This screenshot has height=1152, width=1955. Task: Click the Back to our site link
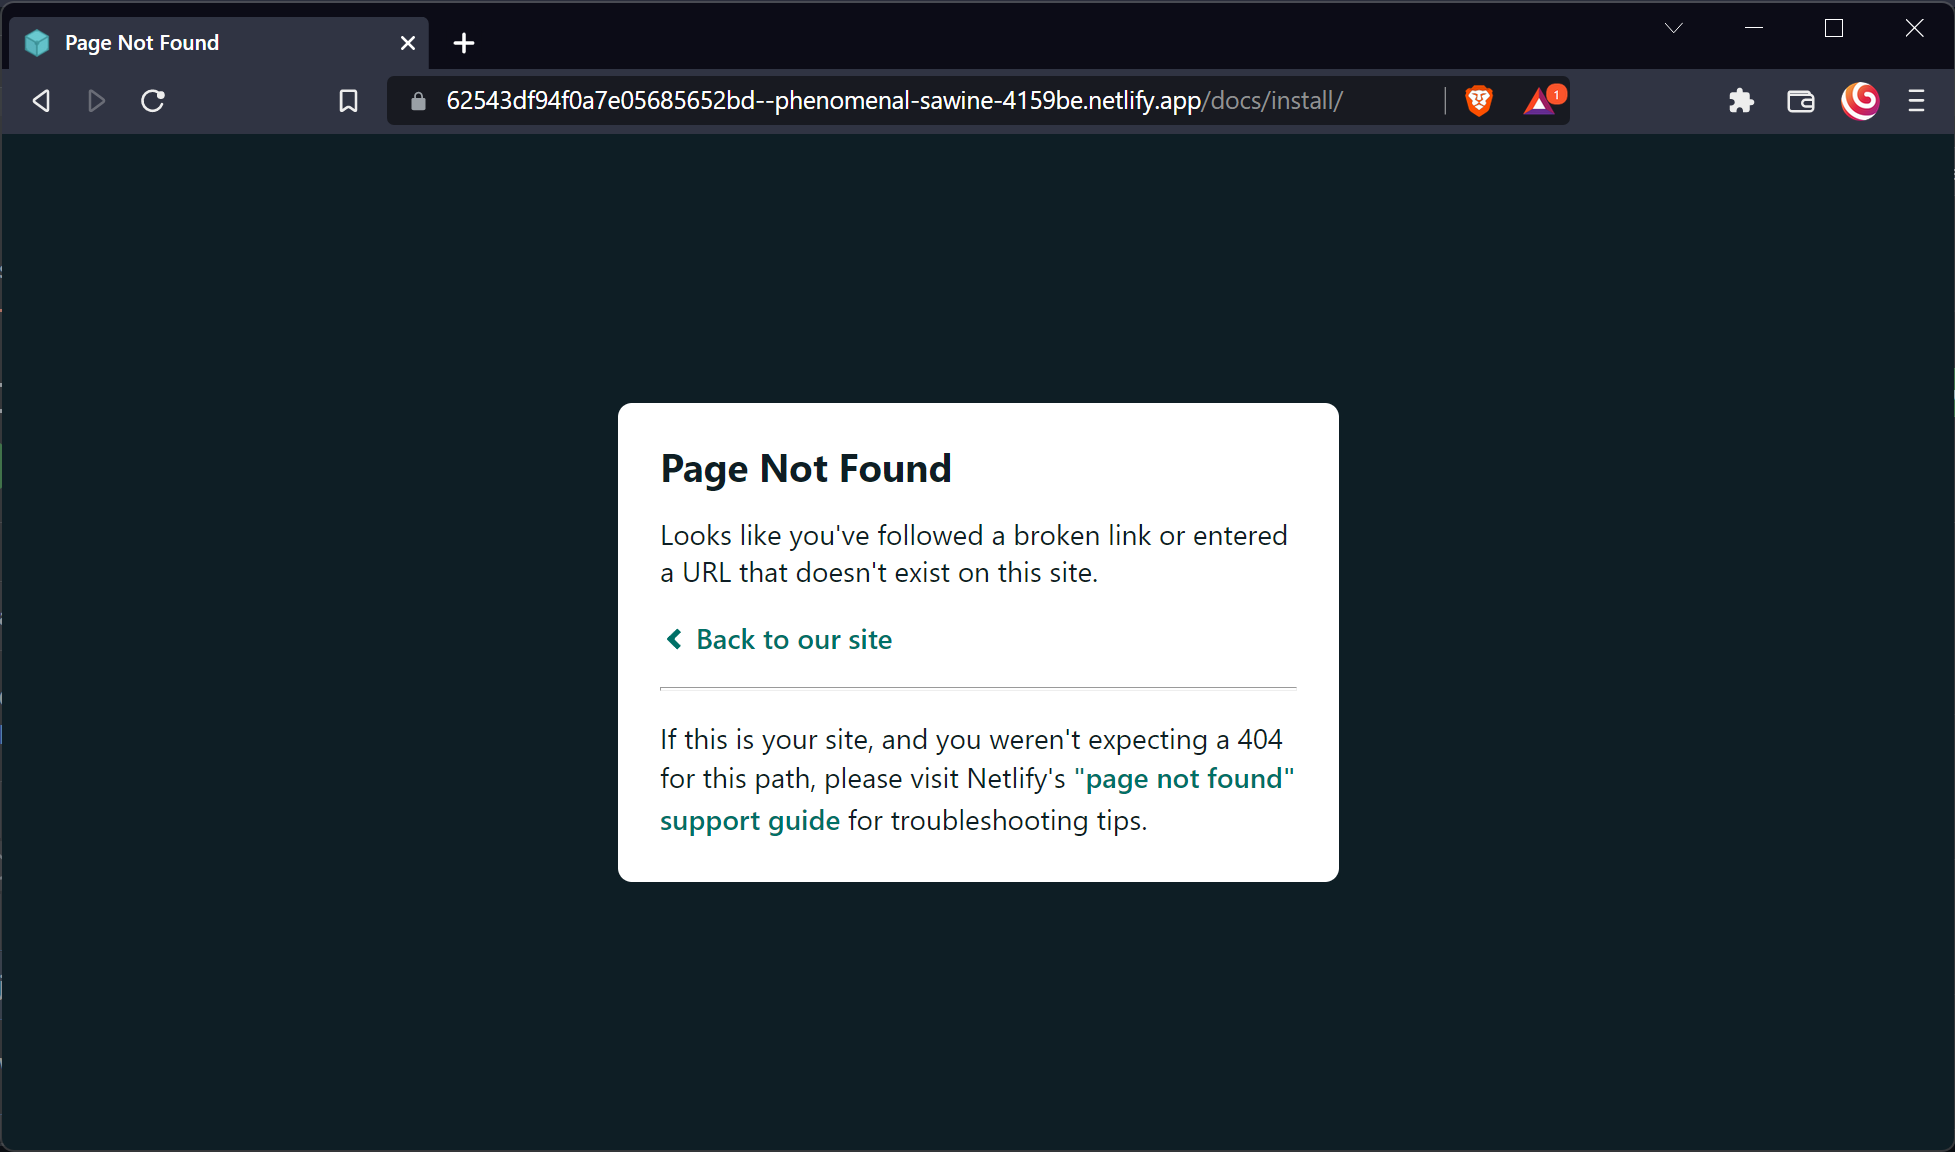tap(794, 640)
